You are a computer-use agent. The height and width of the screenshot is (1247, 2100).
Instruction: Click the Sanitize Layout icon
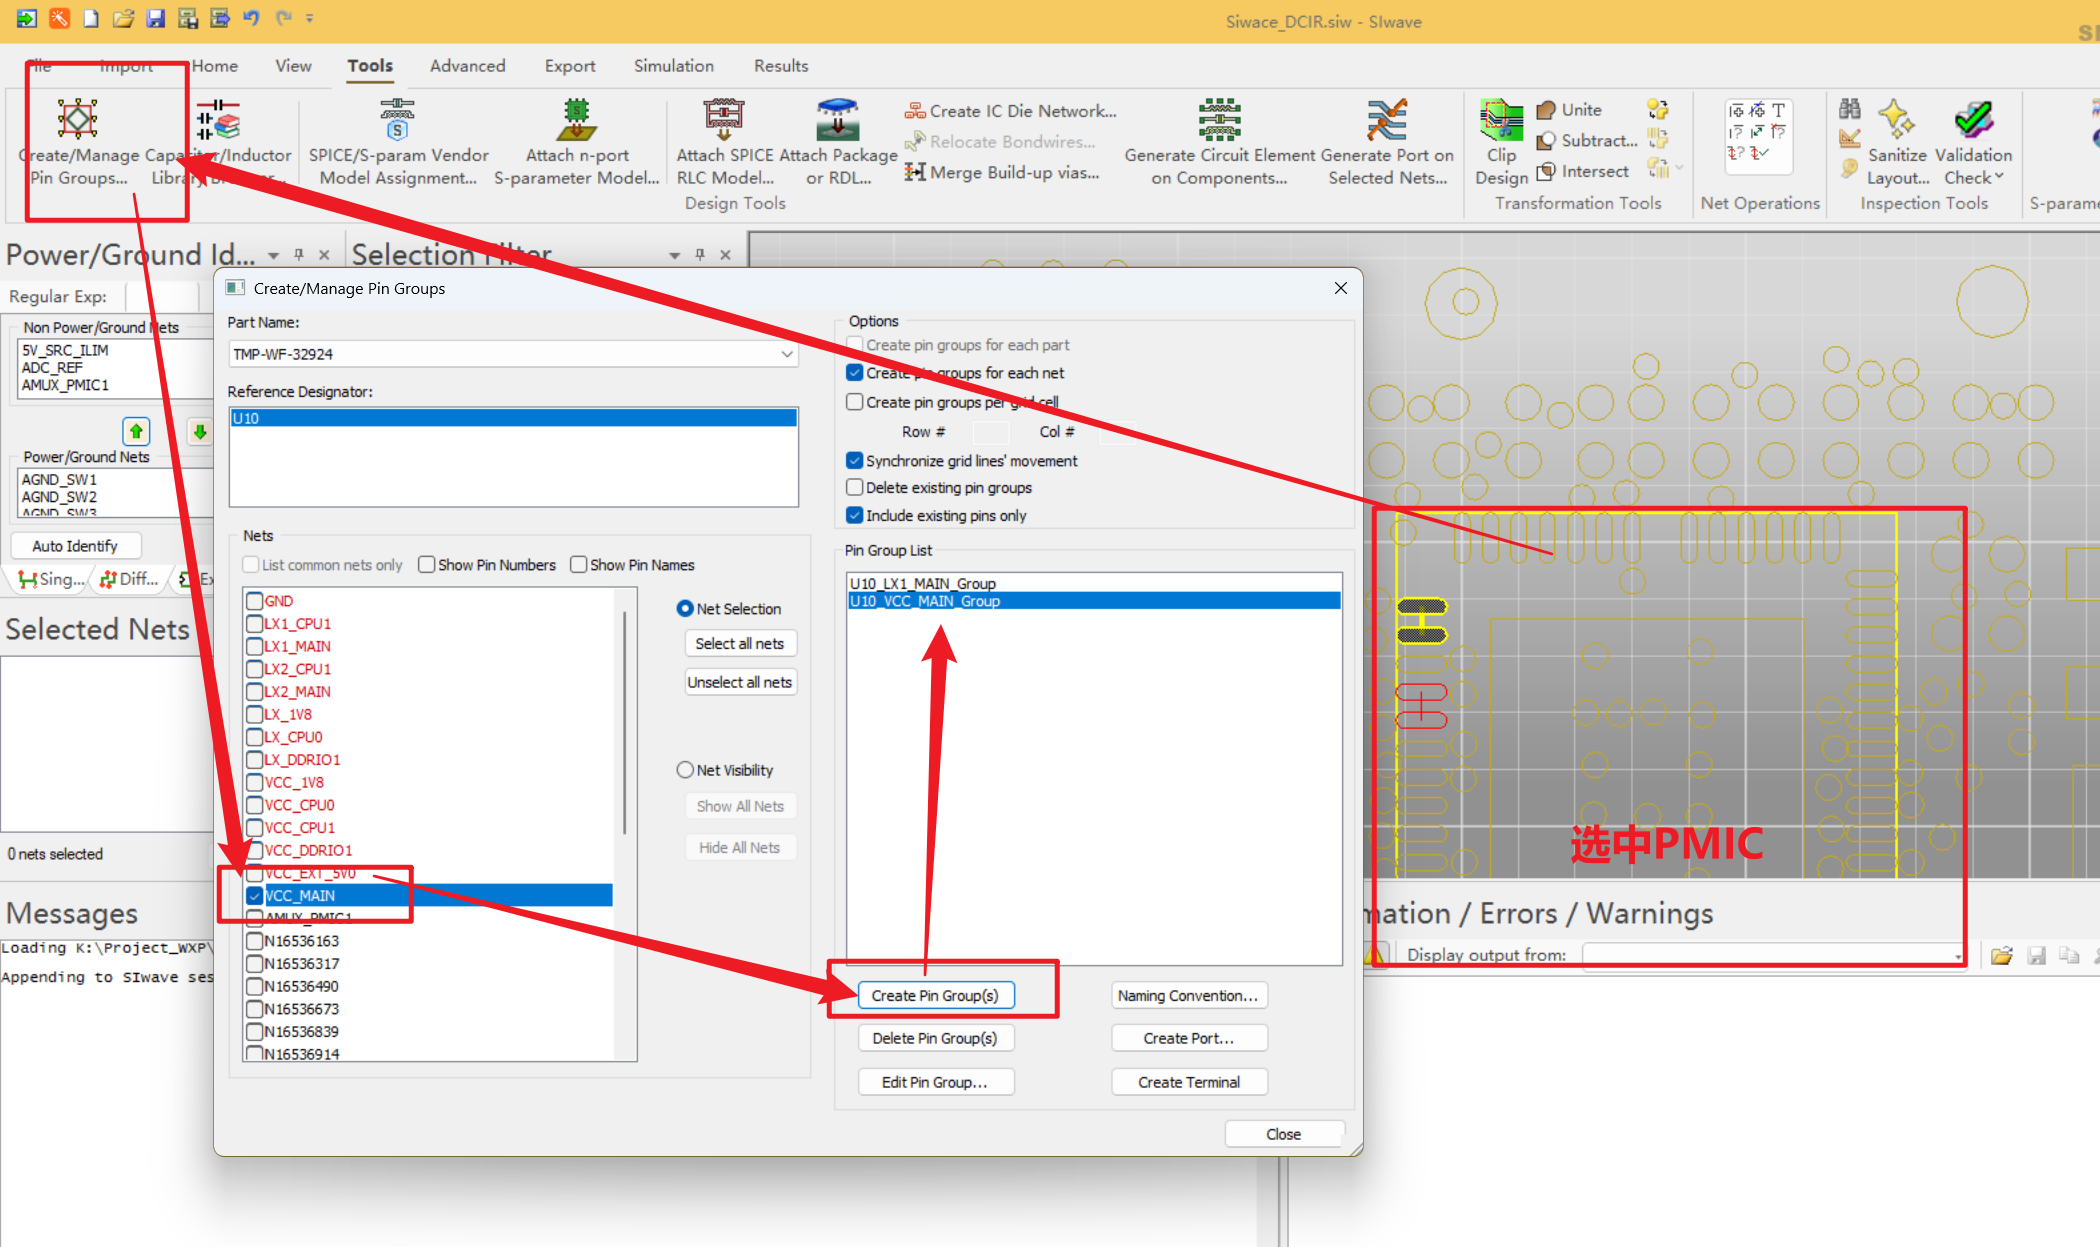(1896, 120)
